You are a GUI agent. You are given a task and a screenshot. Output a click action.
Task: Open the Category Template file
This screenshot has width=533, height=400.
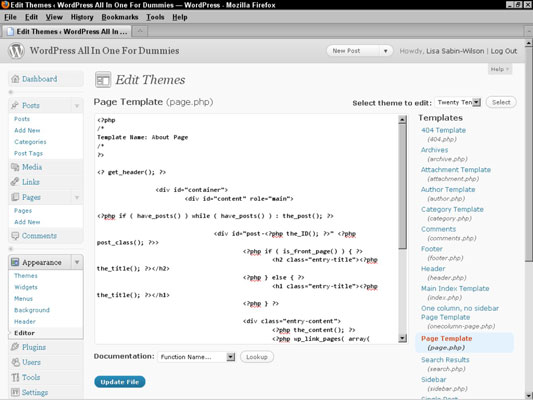coord(452,209)
